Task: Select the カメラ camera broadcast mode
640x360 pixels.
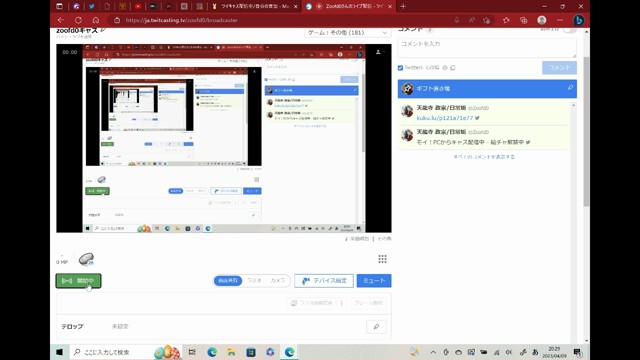Action: [x=278, y=281]
